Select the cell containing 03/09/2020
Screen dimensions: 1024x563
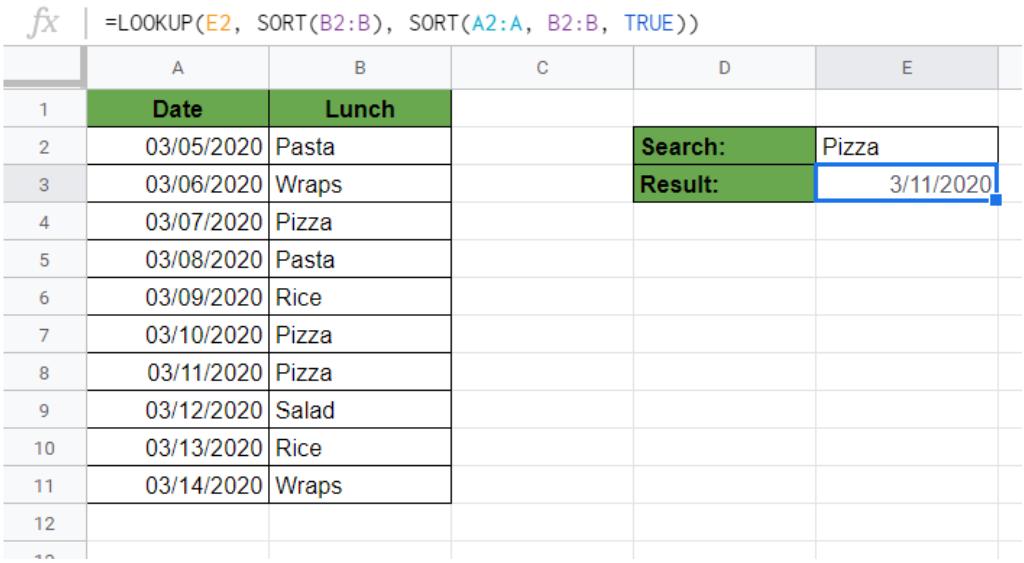tap(178, 298)
